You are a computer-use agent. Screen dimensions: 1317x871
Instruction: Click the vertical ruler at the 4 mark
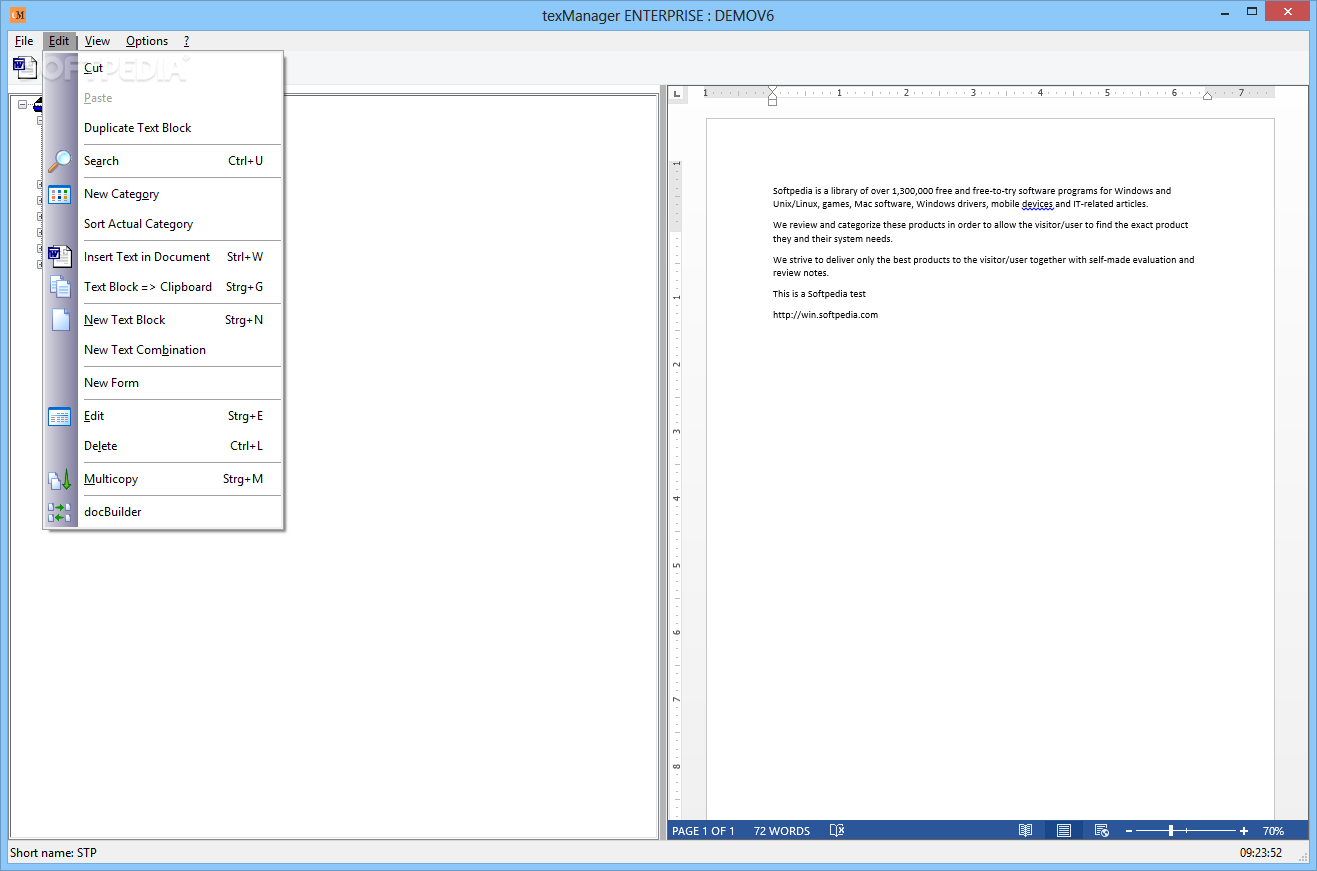pyautogui.click(x=676, y=499)
